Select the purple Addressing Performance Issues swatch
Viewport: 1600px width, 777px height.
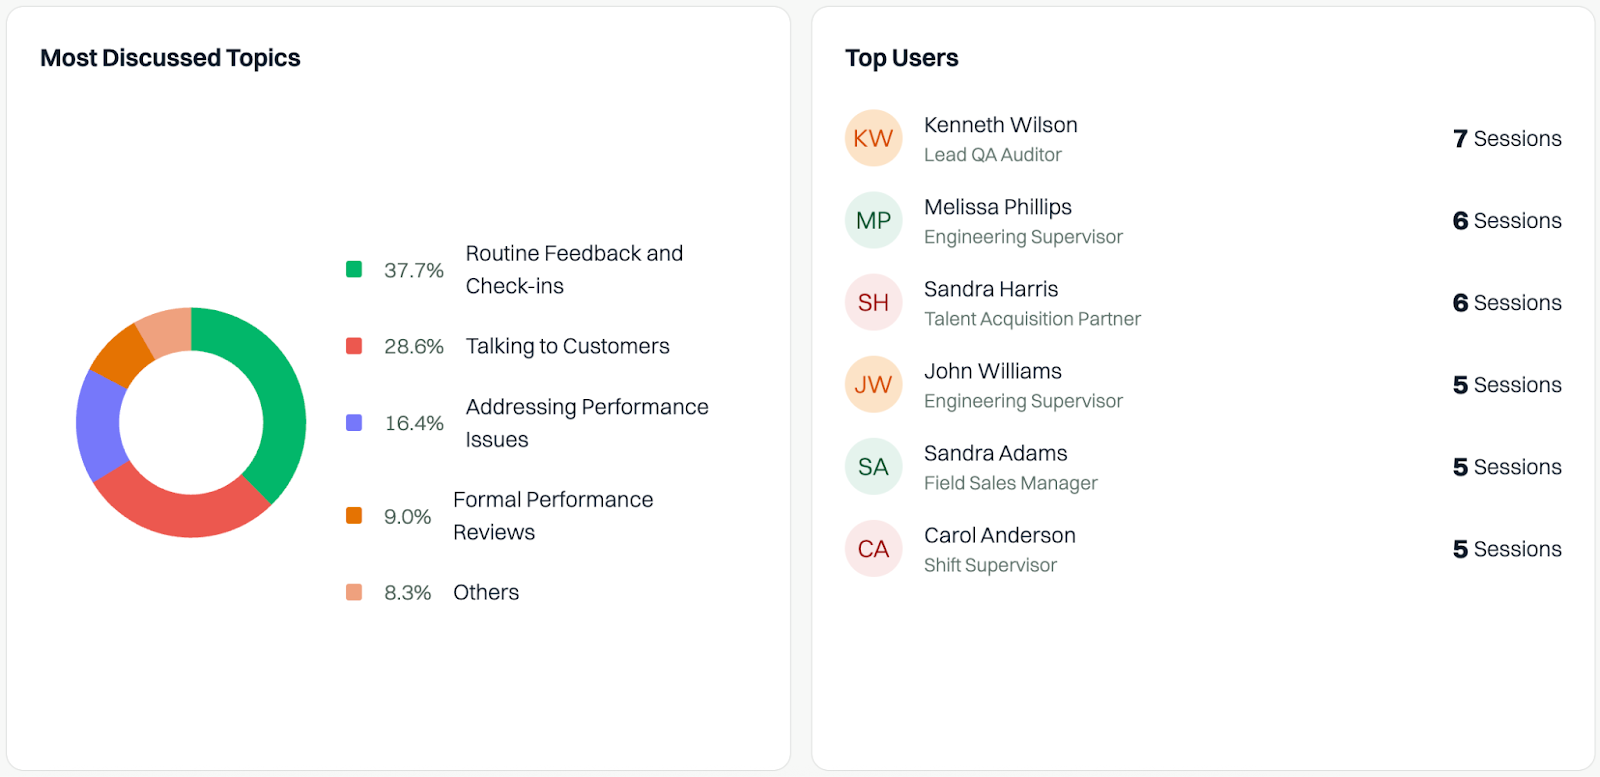tap(354, 423)
